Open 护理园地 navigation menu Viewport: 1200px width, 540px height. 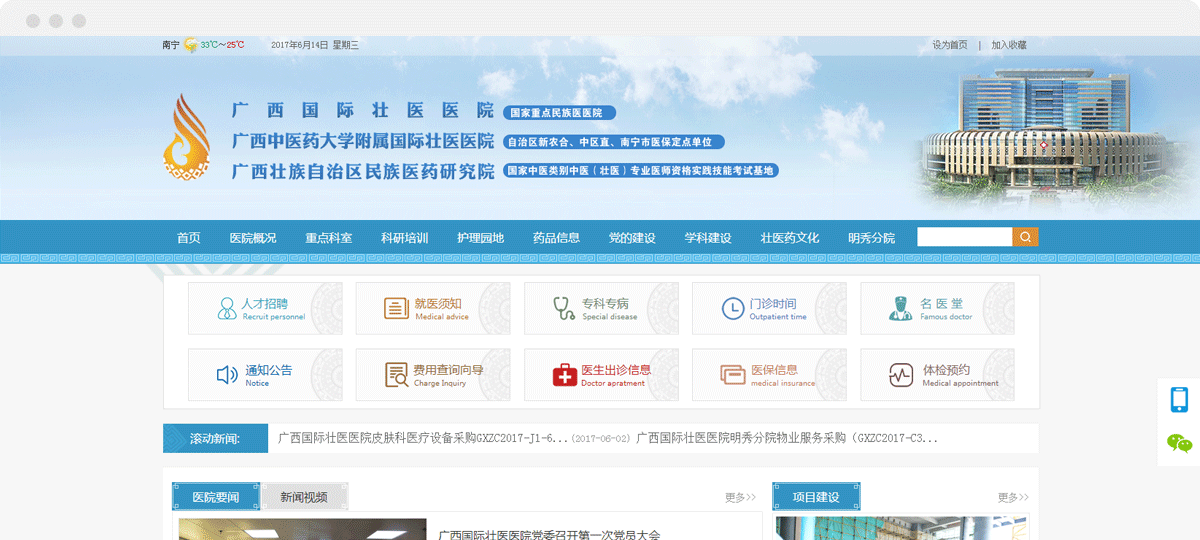click(481, 238)
